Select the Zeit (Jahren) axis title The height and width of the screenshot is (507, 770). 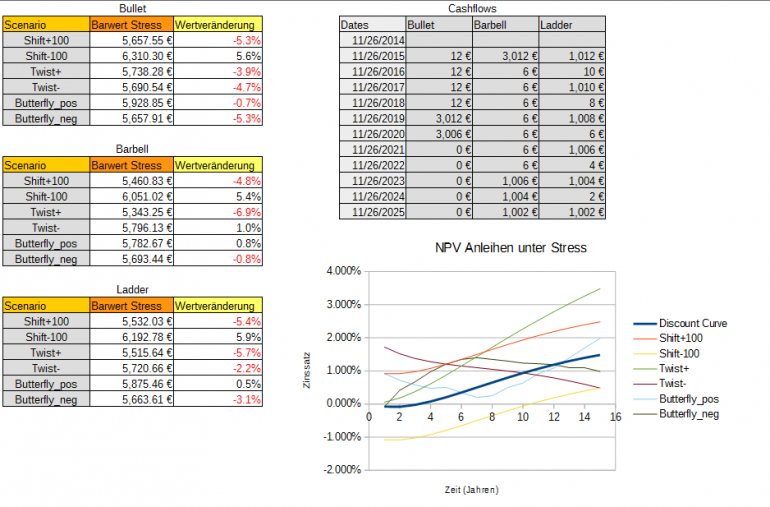tap(471, 490)
